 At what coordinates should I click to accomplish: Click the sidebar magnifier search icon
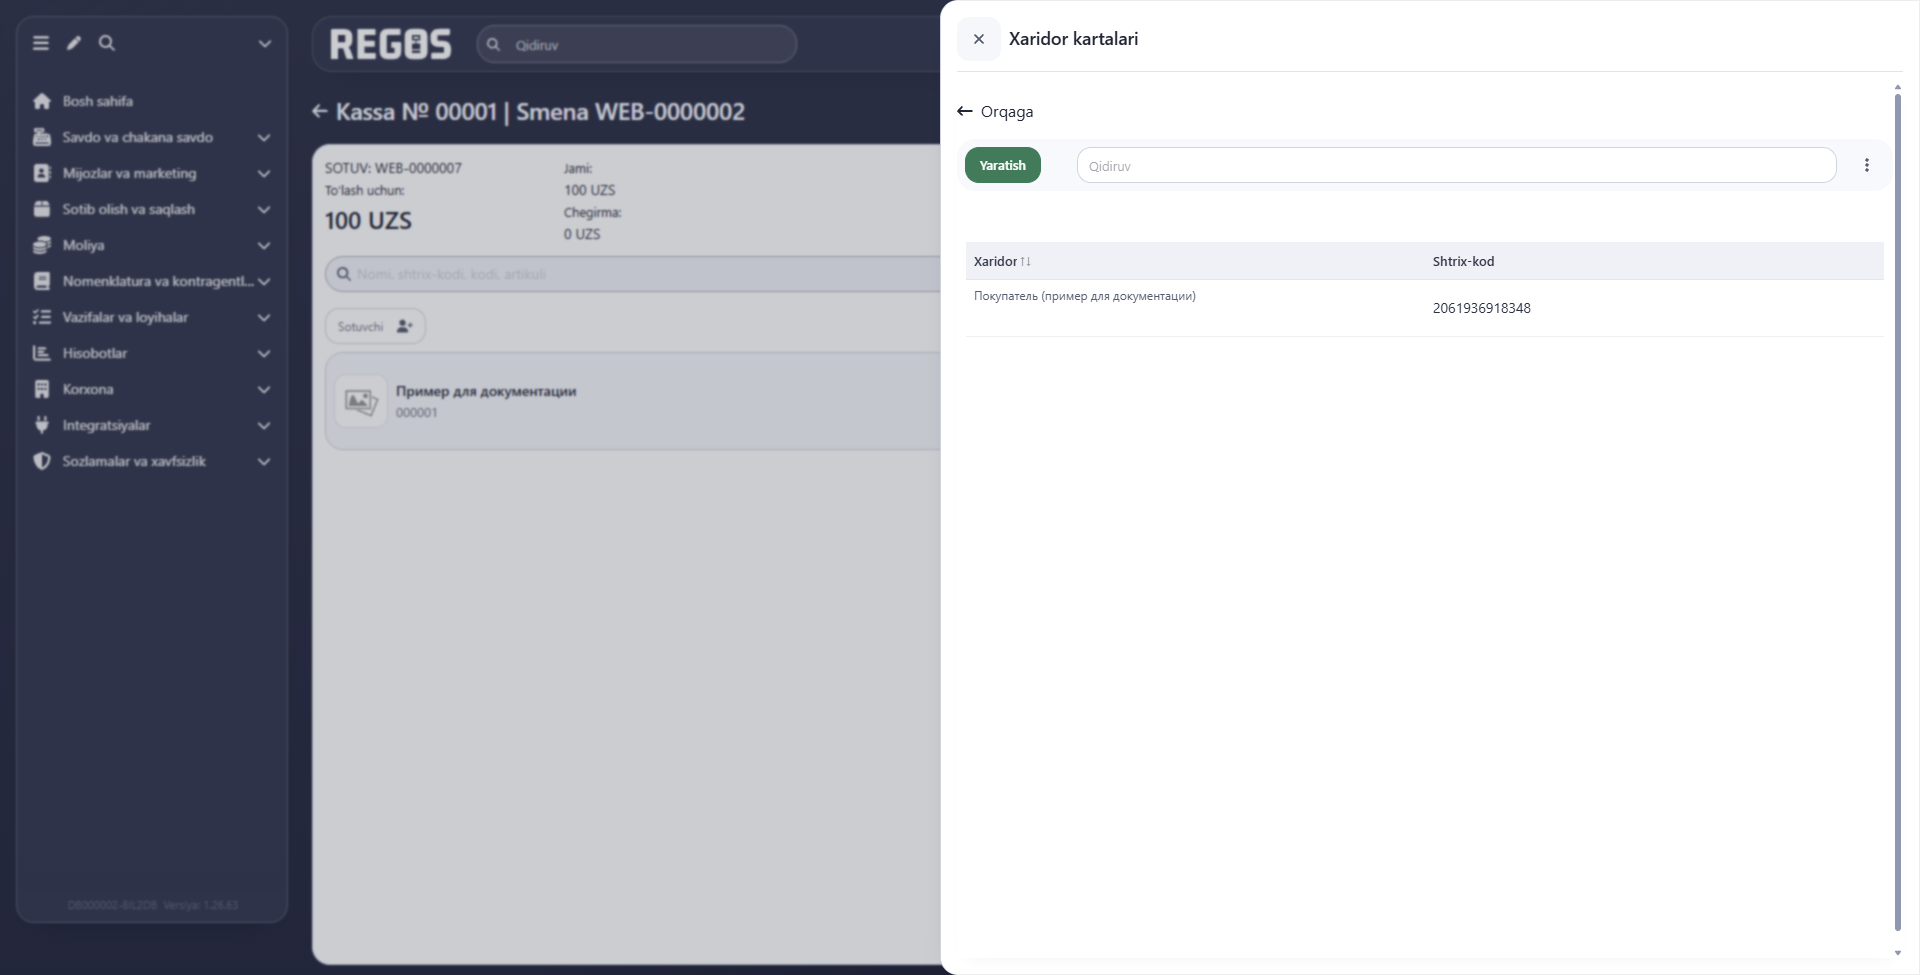(x=107, y=43)
